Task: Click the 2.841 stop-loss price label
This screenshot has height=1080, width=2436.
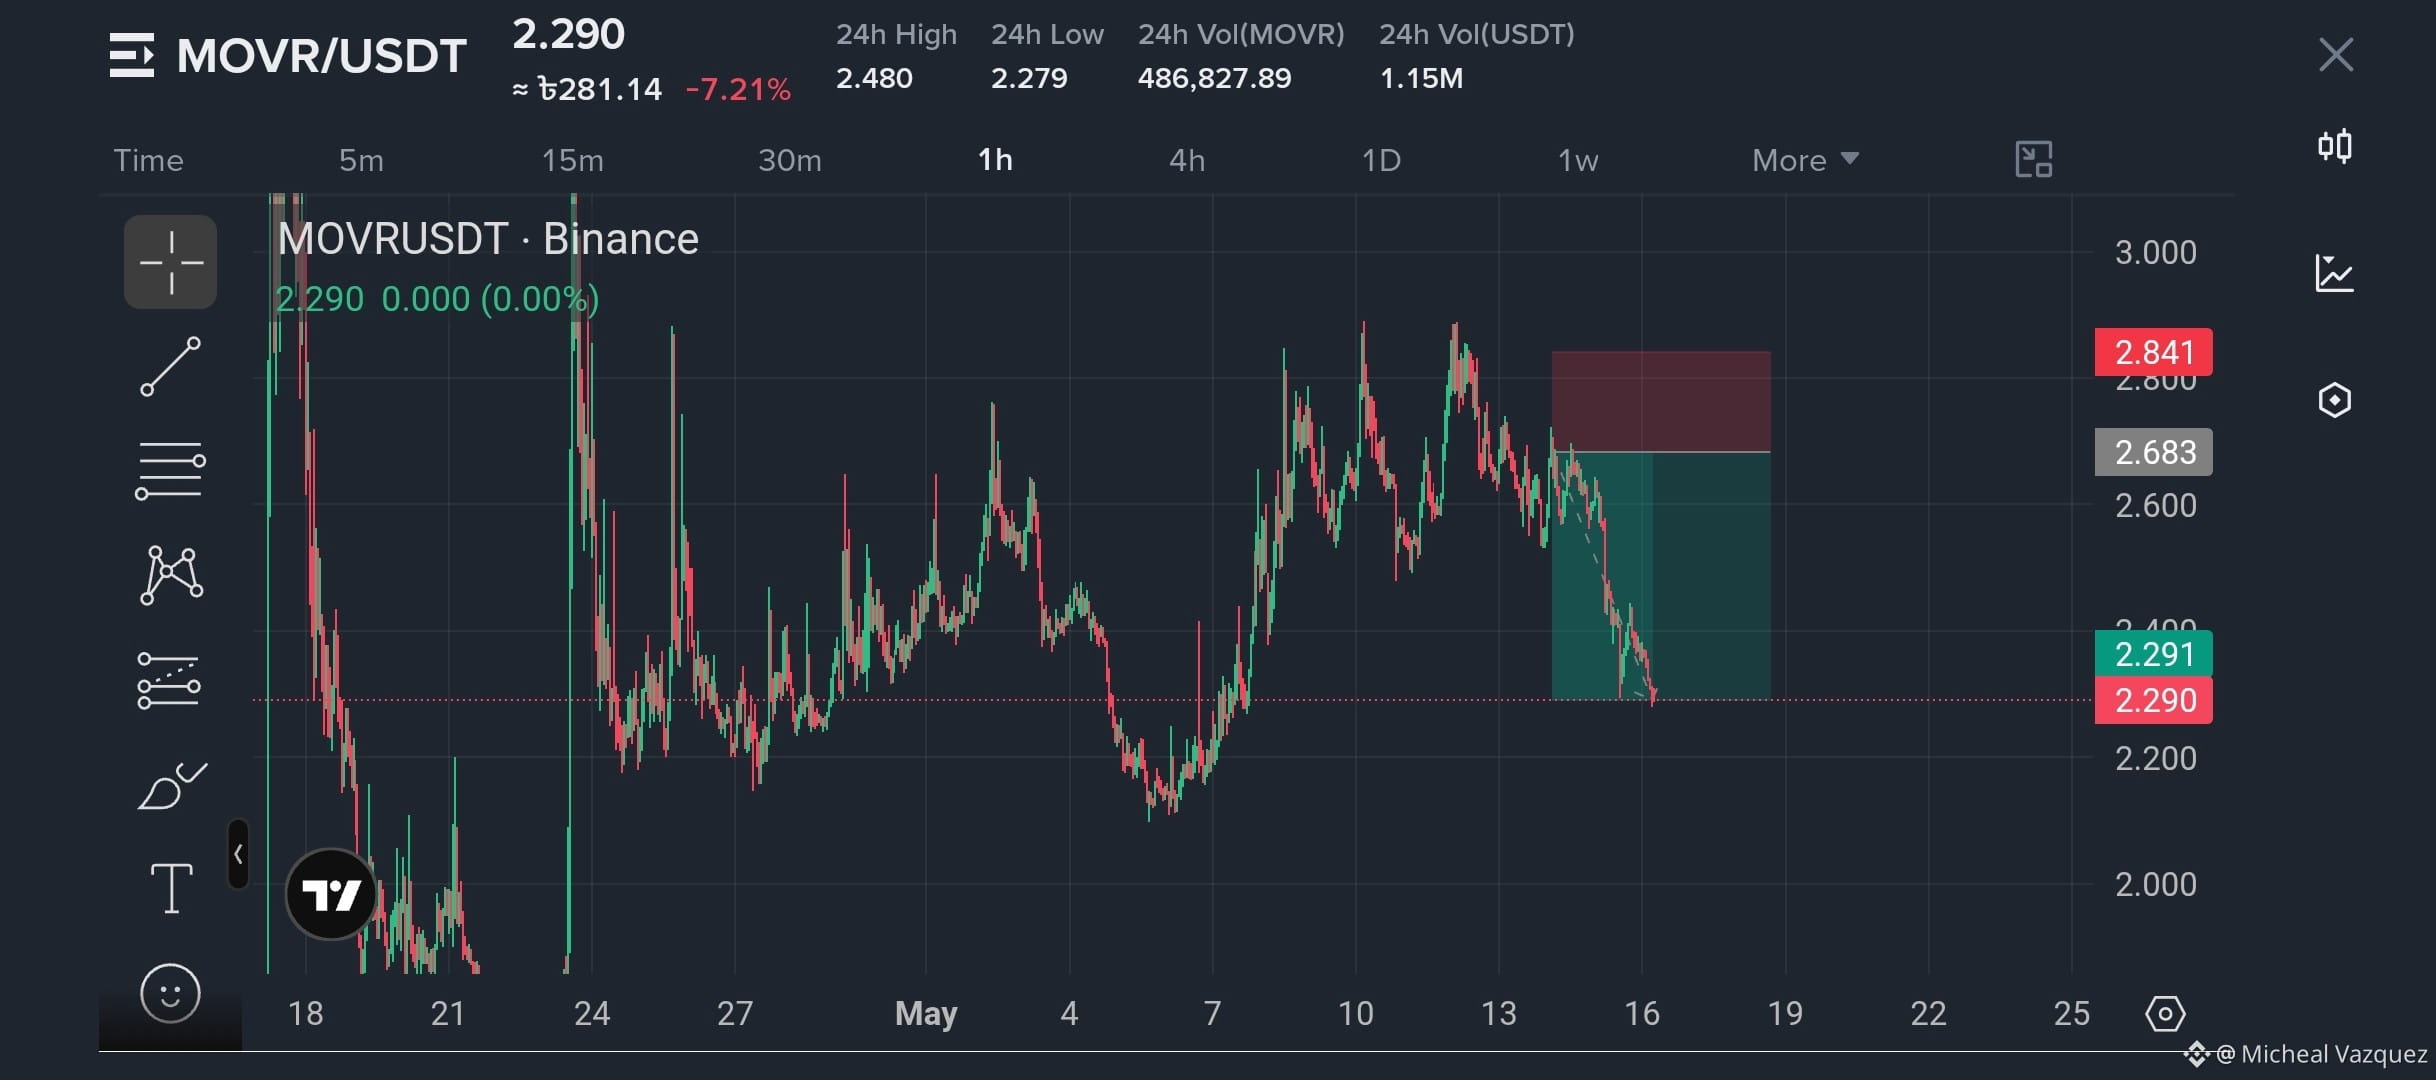Action: (x=2153, y=352)
